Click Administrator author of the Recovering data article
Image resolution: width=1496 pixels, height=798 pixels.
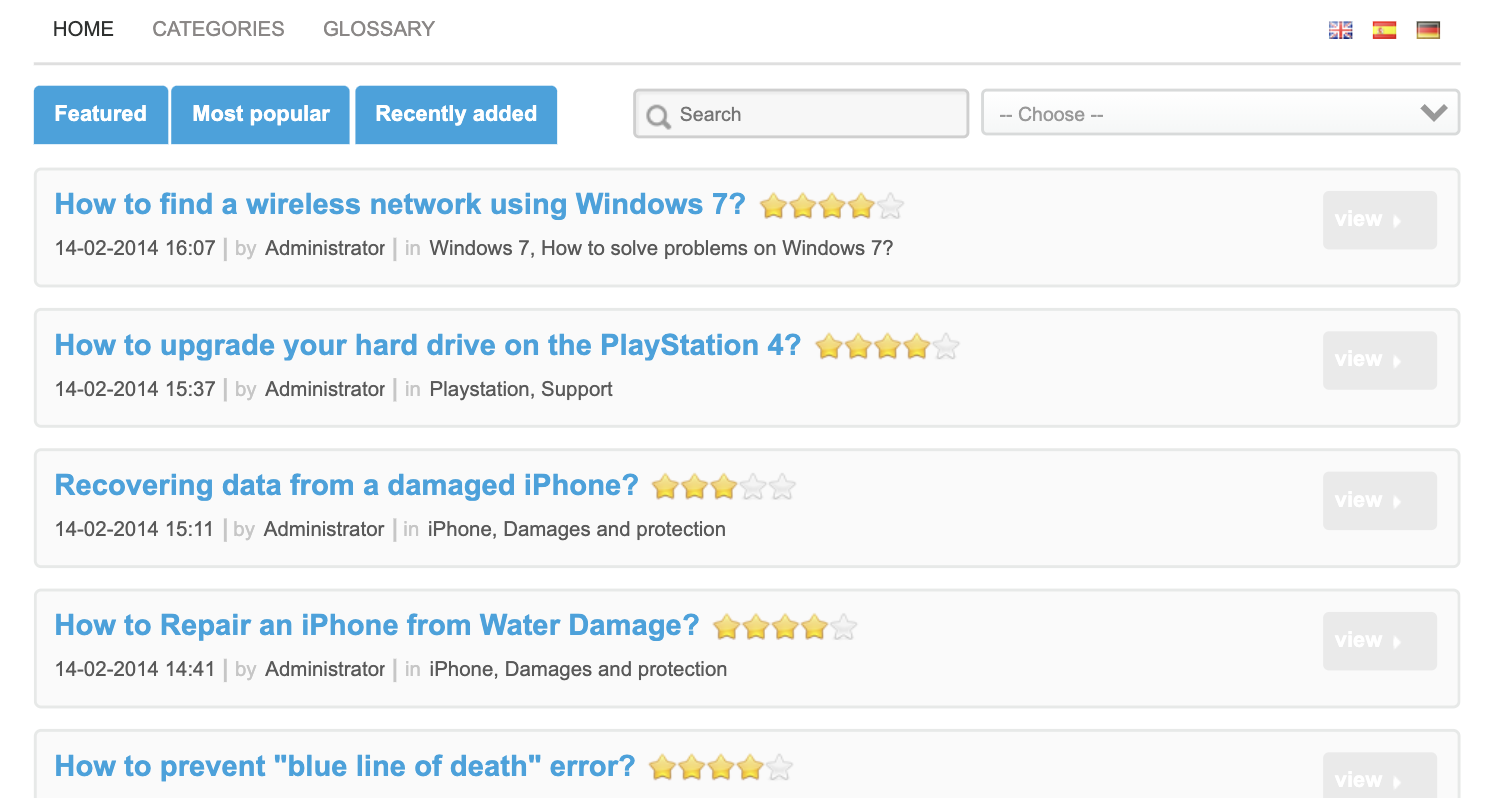(x=324, y=529)
